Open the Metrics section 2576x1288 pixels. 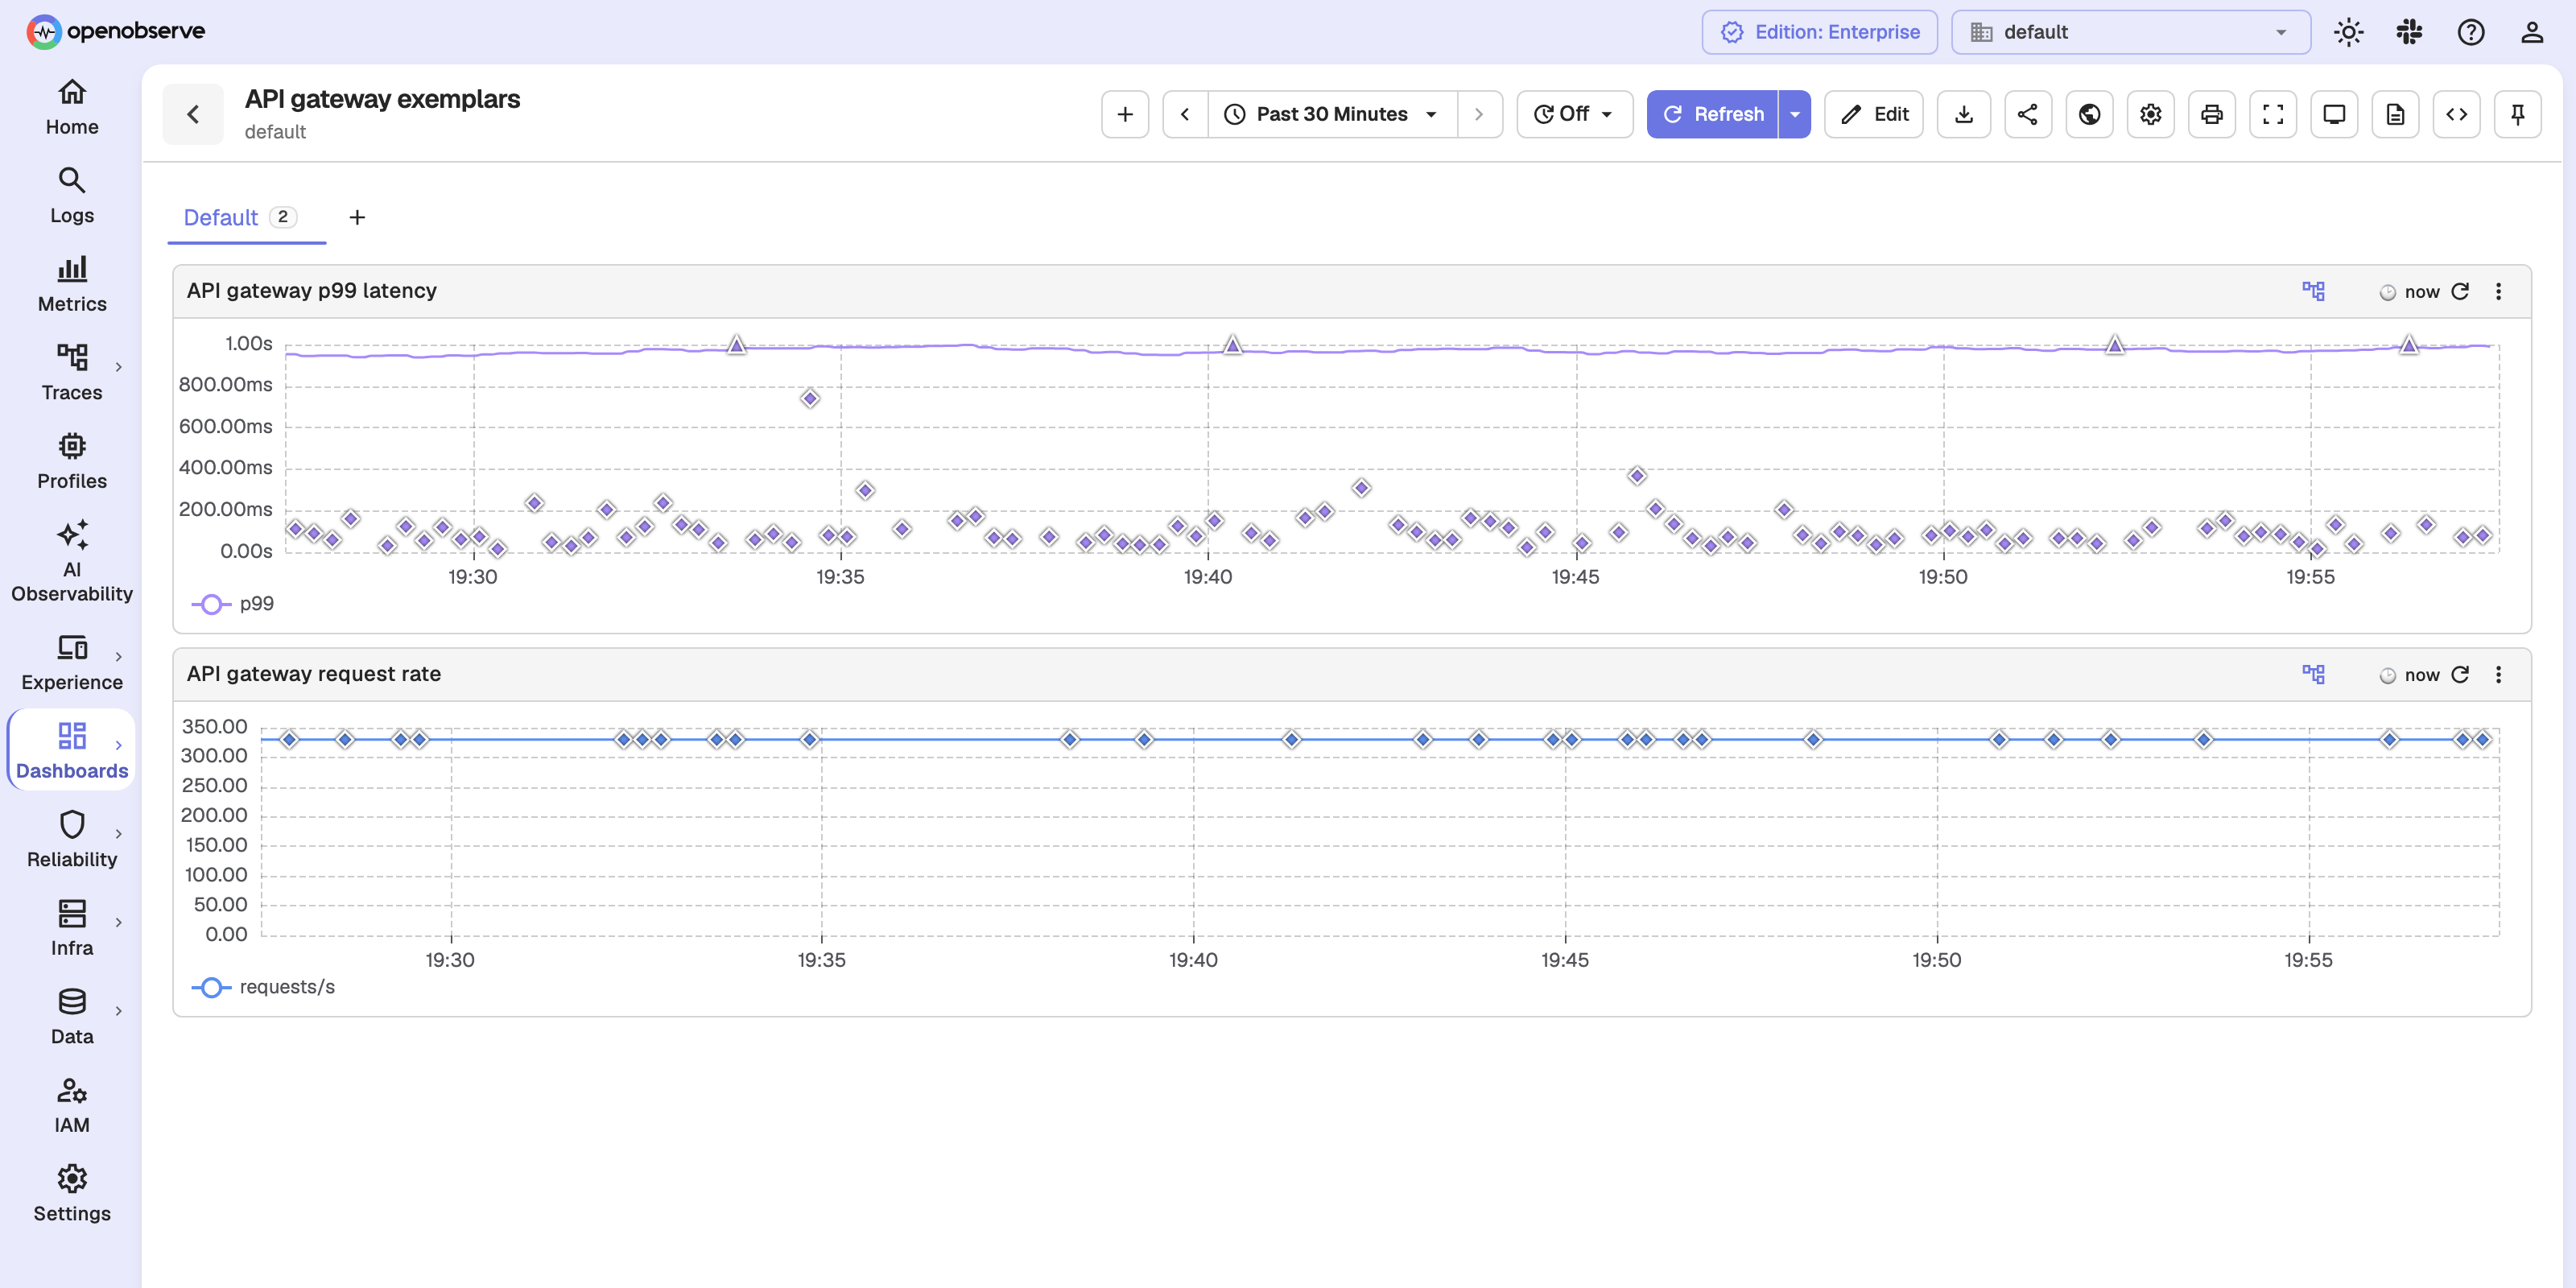pos(72,284)
